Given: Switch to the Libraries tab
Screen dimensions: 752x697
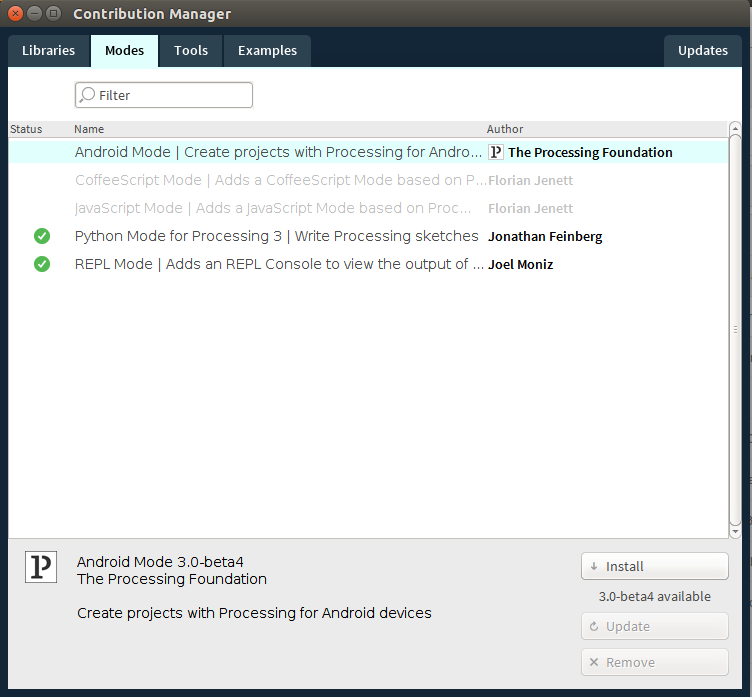Looking at the screenshot, I should click(48, 50).
